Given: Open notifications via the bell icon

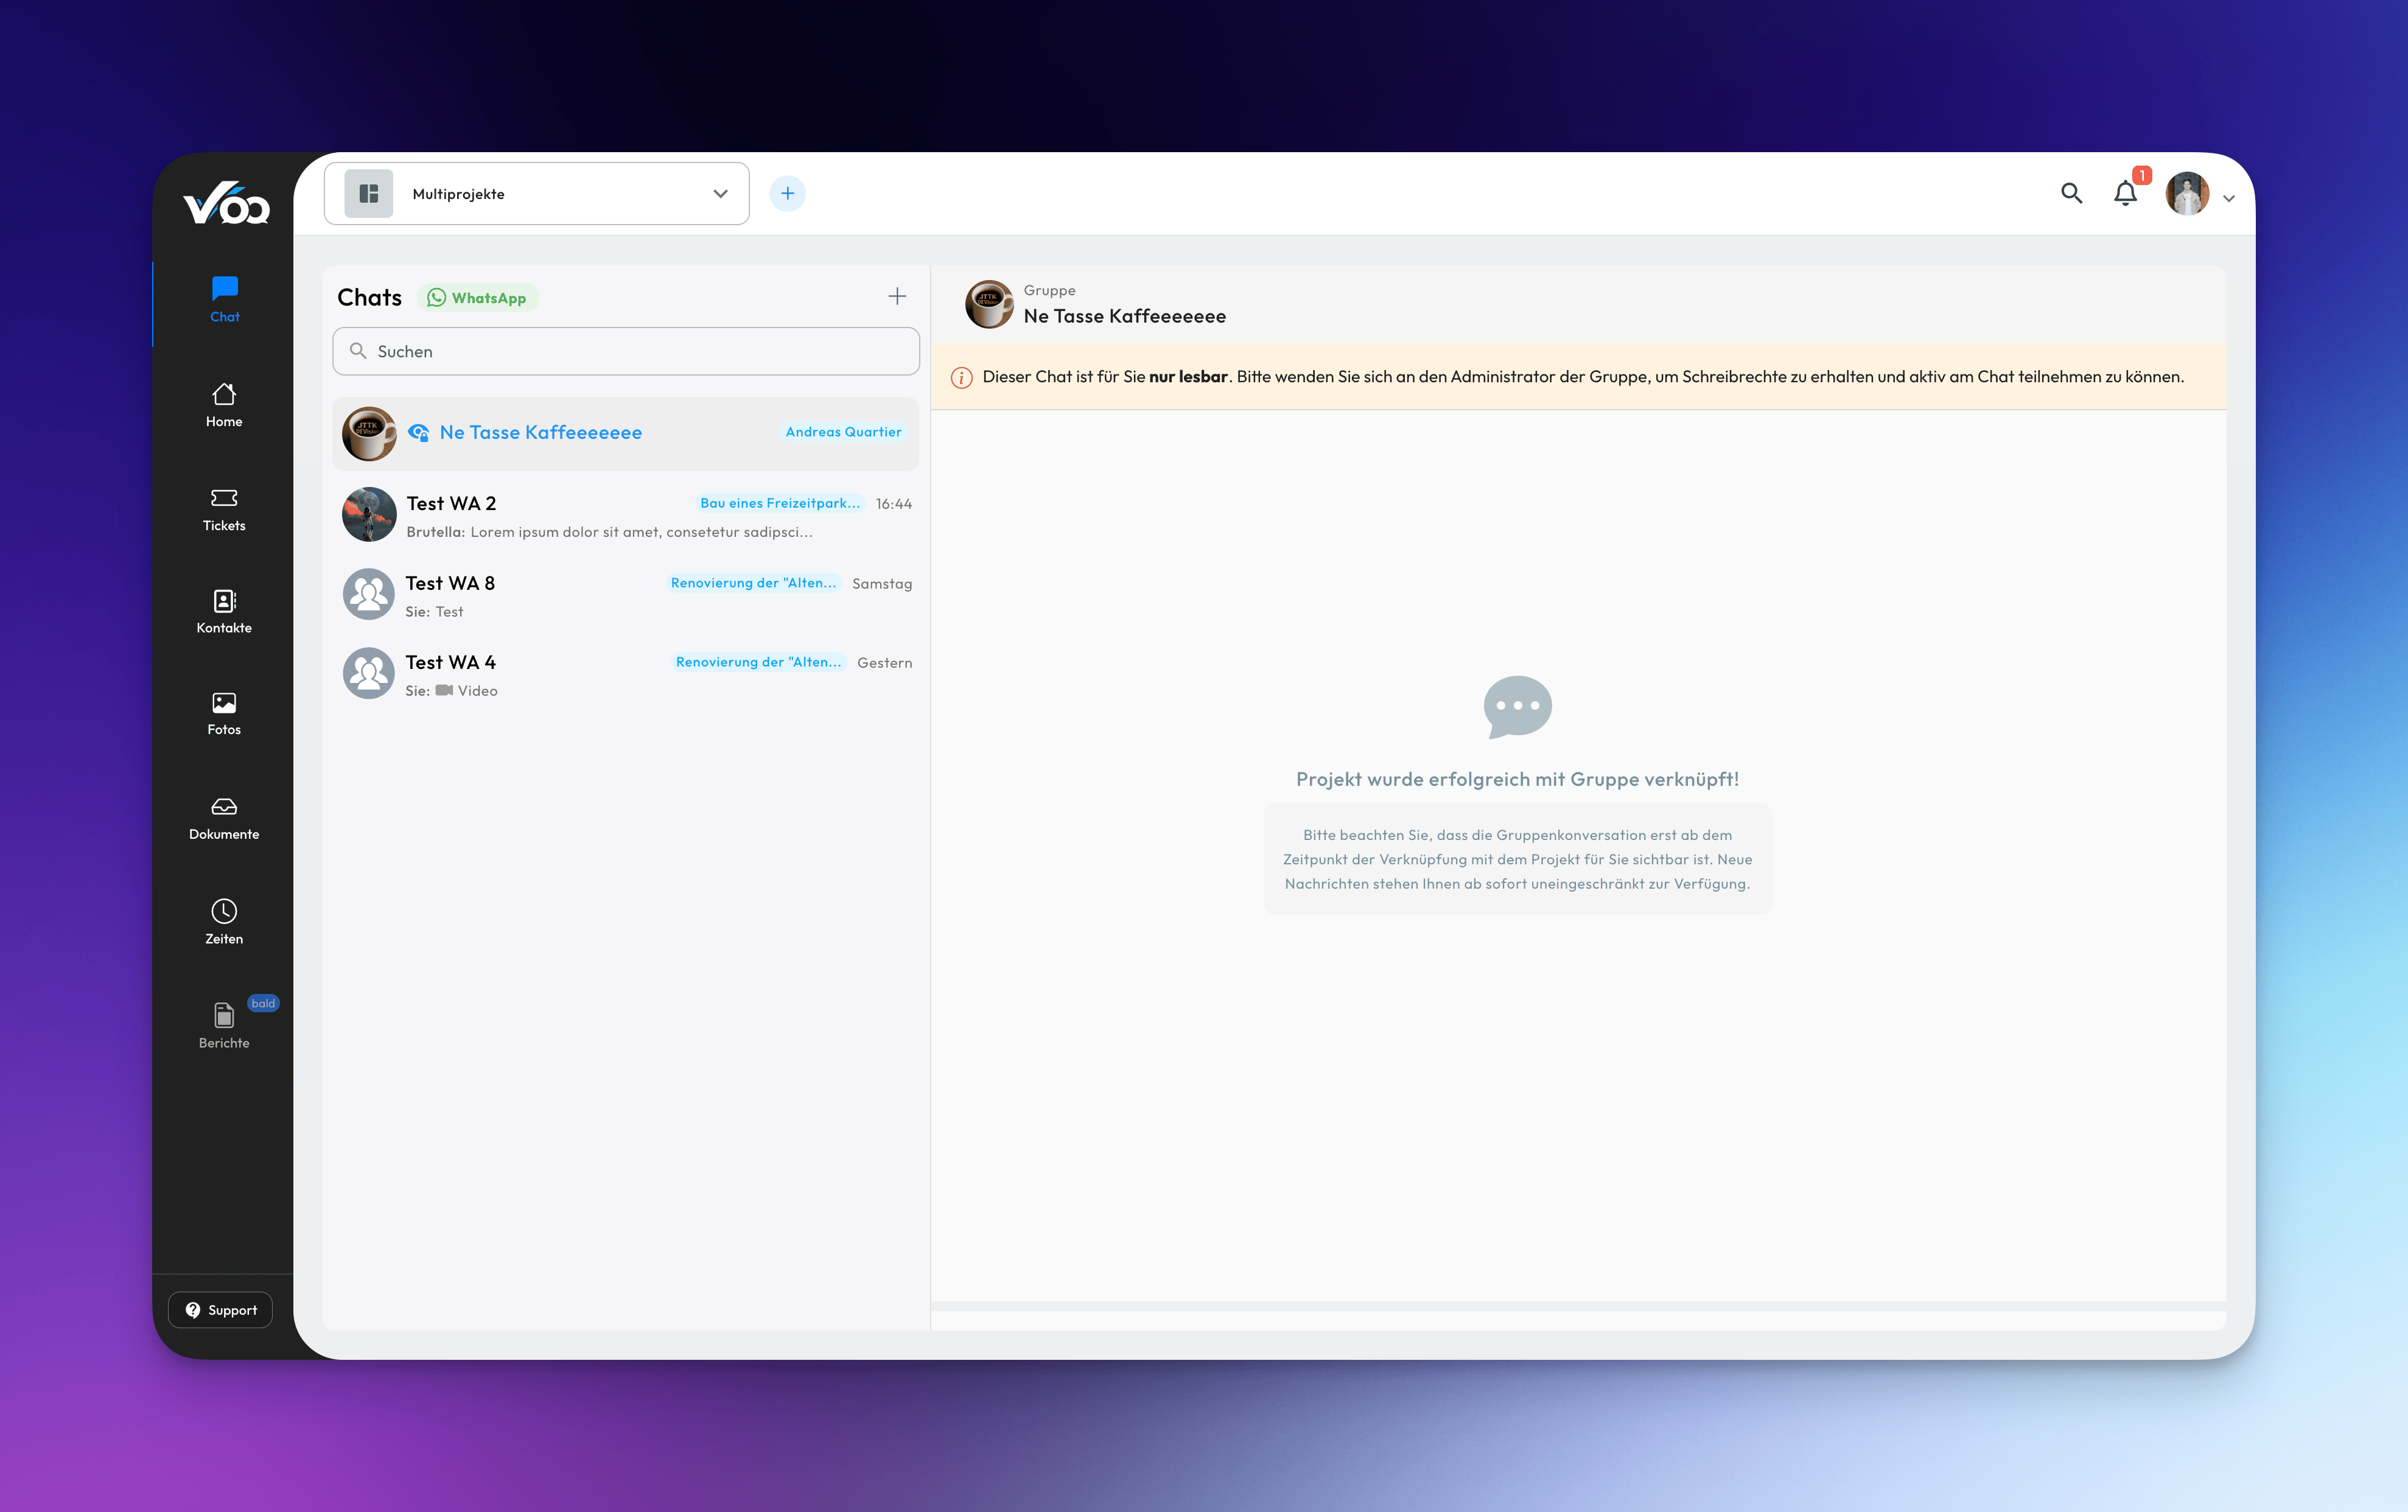Looking at the screenshot, I should (2125, 193).
